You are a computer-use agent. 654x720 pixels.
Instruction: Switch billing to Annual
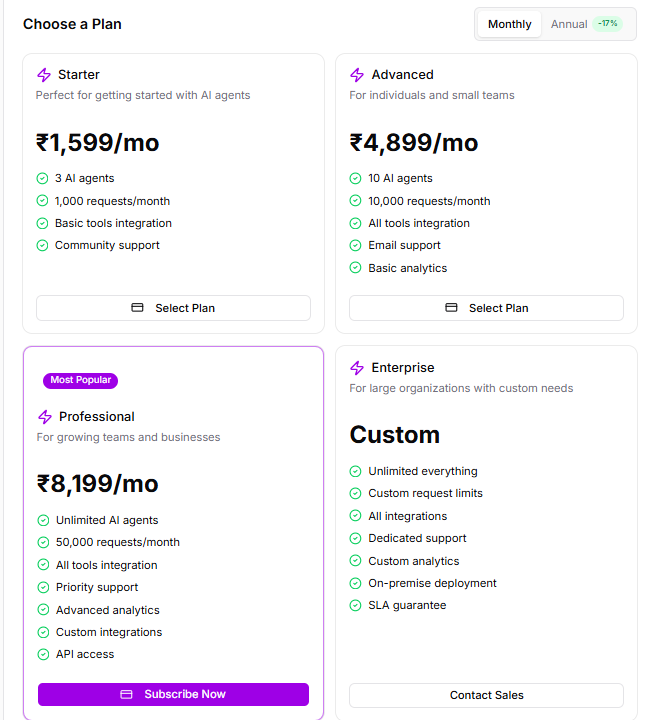[x=569, y=24]
